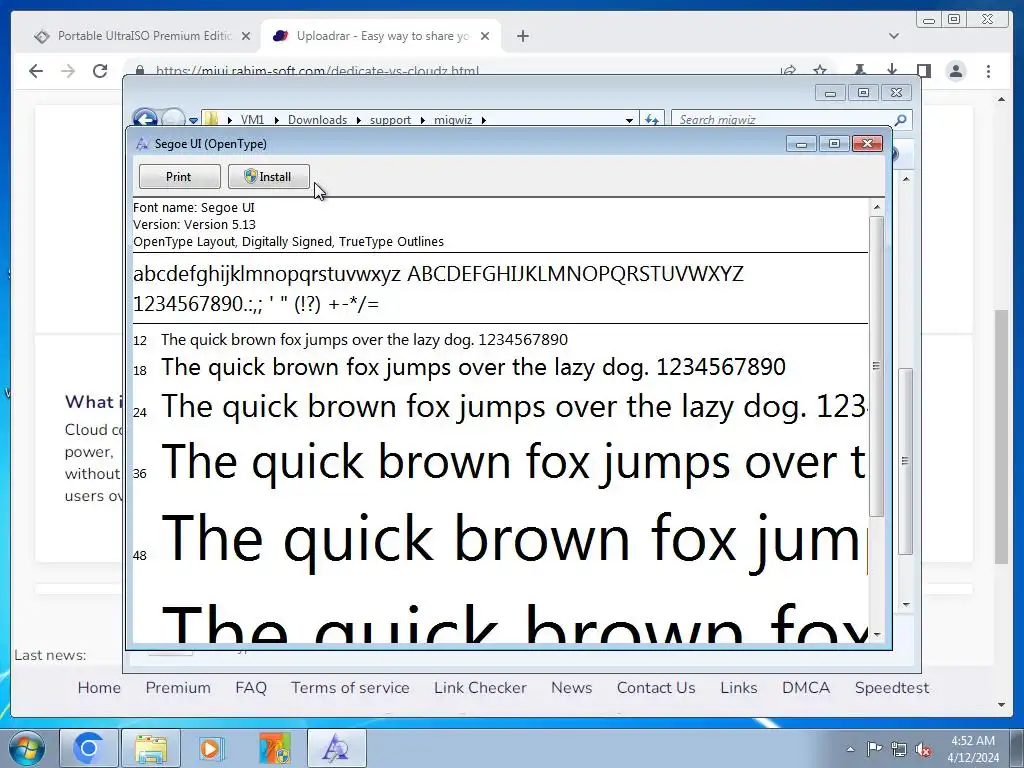Click the Explorer back button
The width and height of the screenshot is (1024, 768).
[145, 120]
